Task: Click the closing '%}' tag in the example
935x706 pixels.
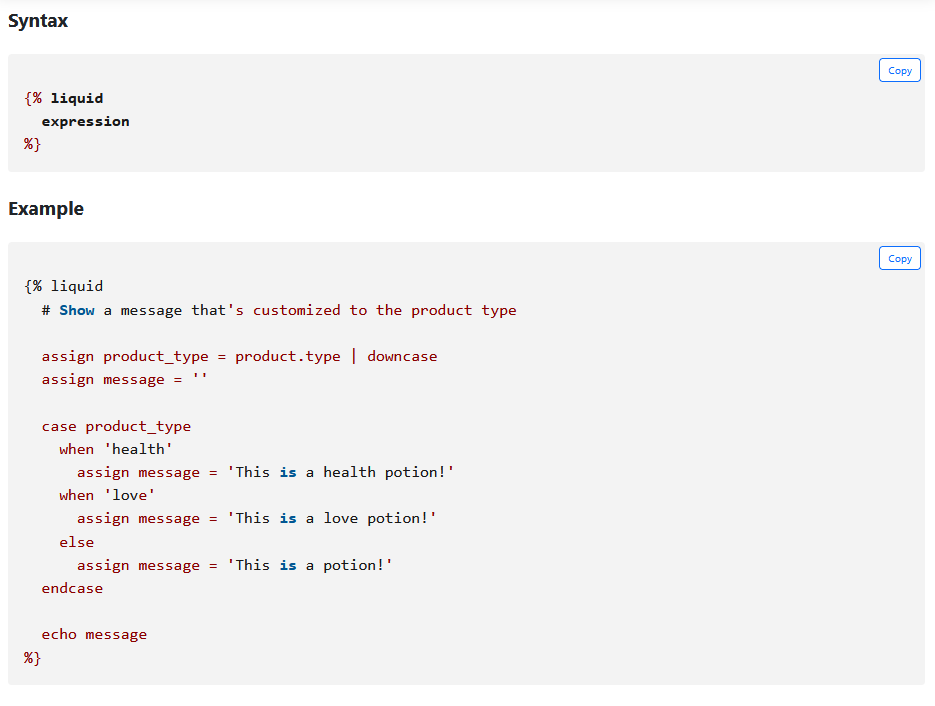Action: click(30, 657)
